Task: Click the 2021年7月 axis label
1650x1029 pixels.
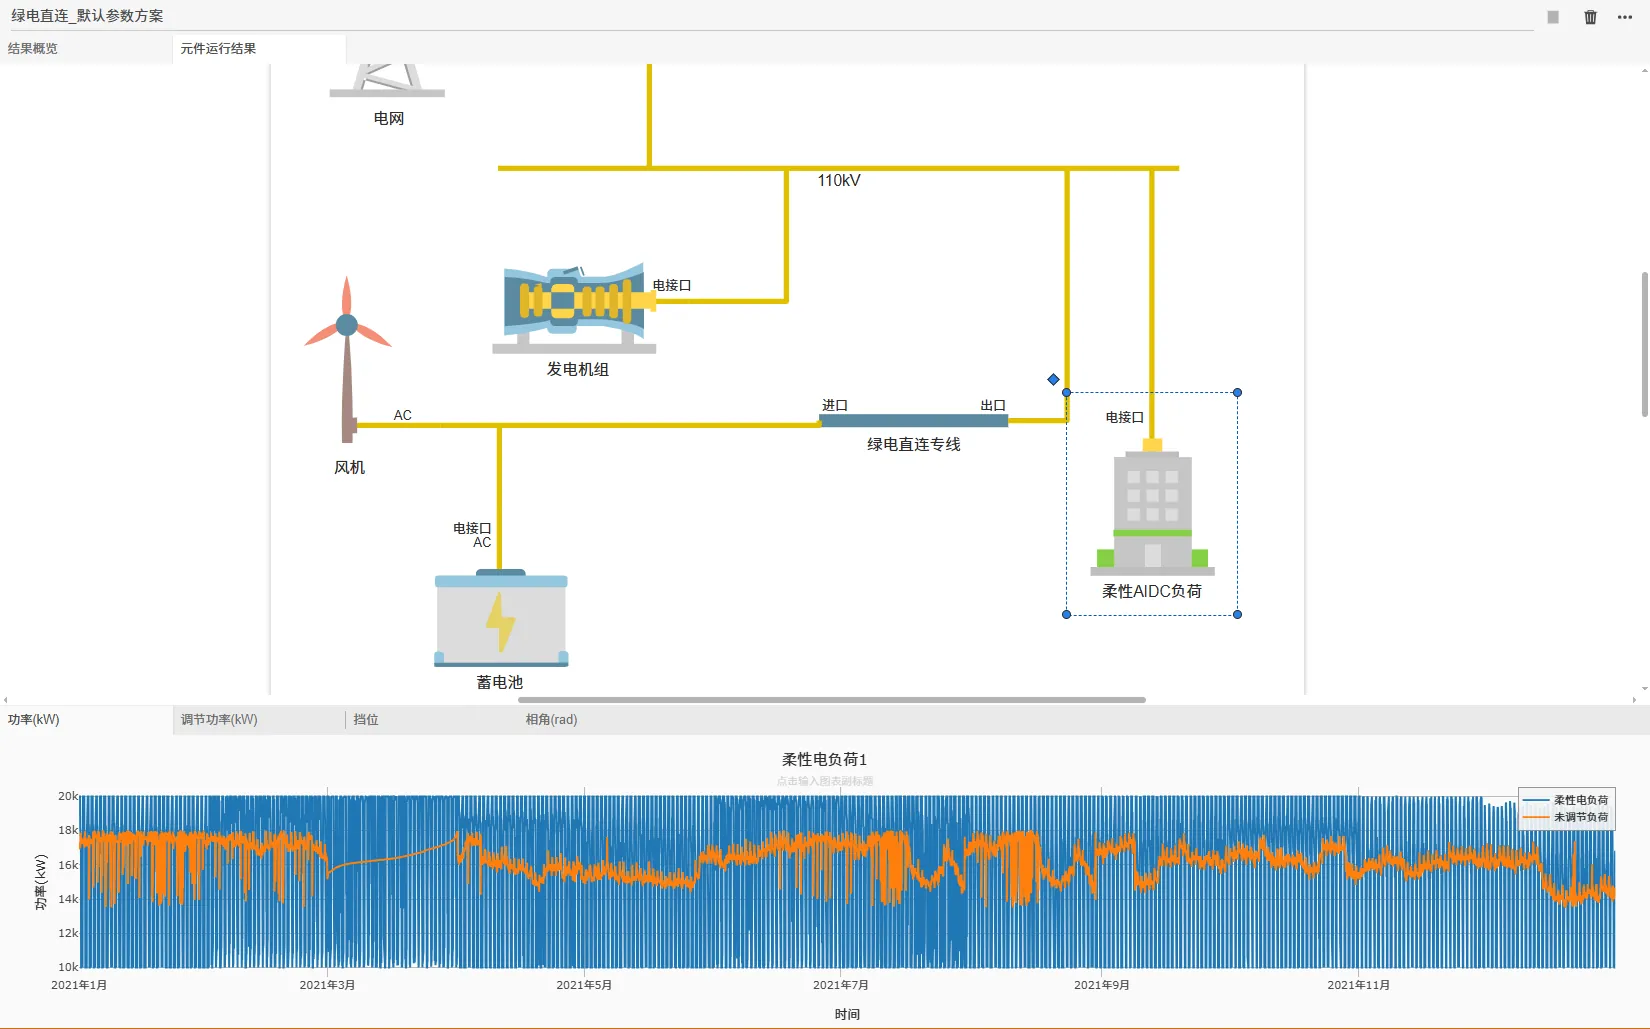Action: (841, 985)
